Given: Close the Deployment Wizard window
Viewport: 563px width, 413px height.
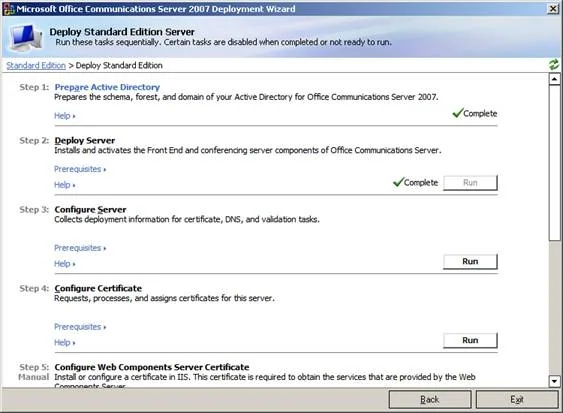Looking at the screenshot, I should (553, 9).
